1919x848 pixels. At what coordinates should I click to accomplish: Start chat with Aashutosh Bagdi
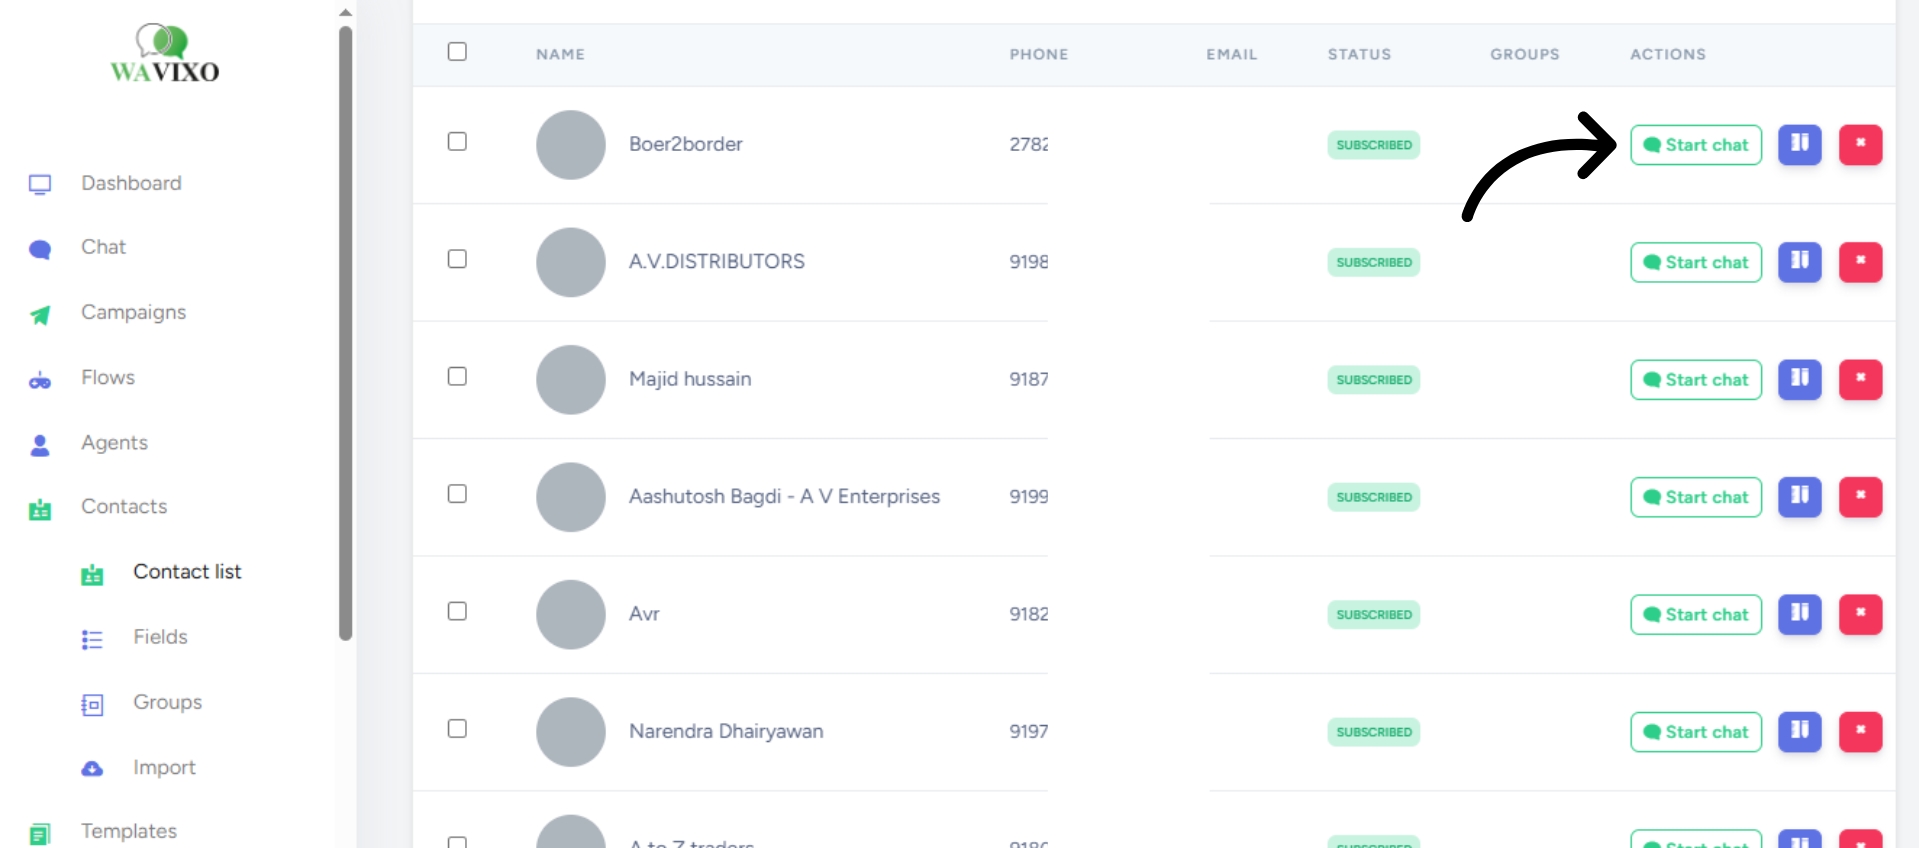click(1696, 497)
